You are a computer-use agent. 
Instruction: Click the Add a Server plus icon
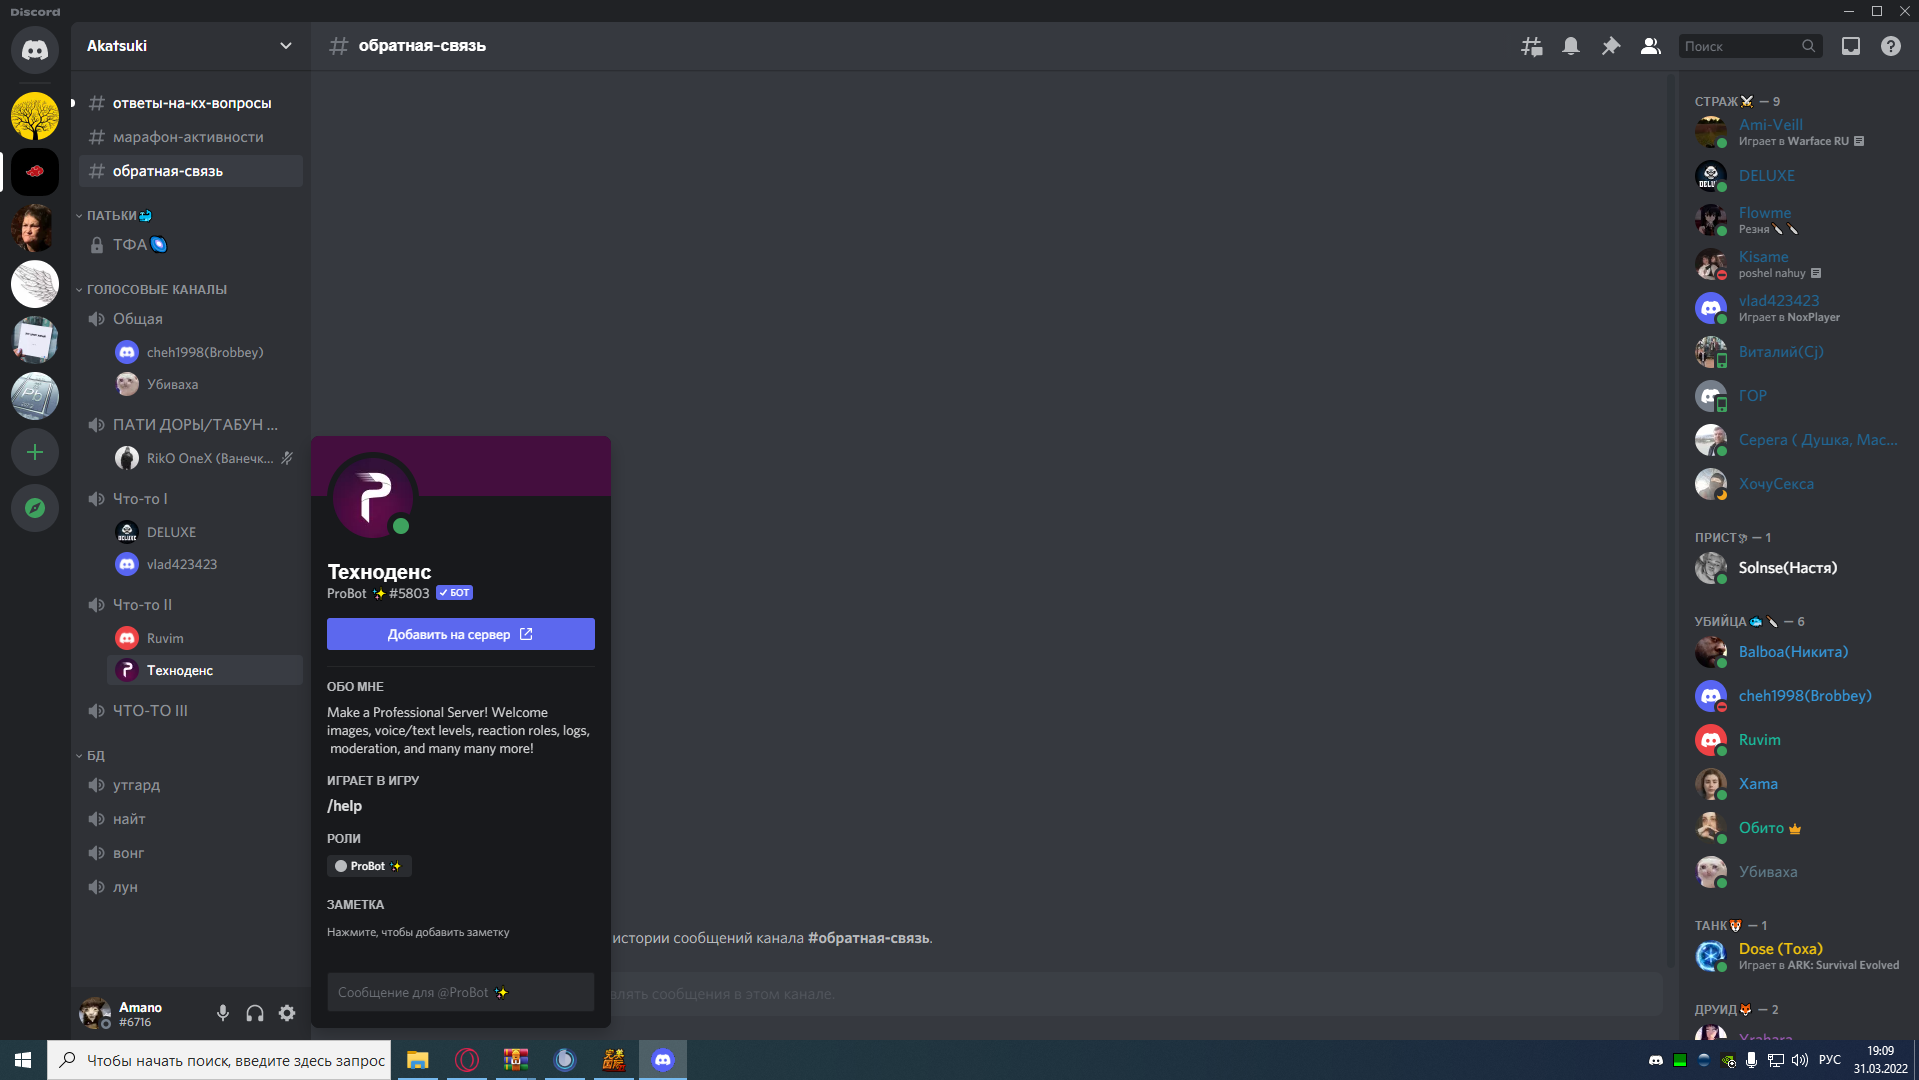coord(35,452)
